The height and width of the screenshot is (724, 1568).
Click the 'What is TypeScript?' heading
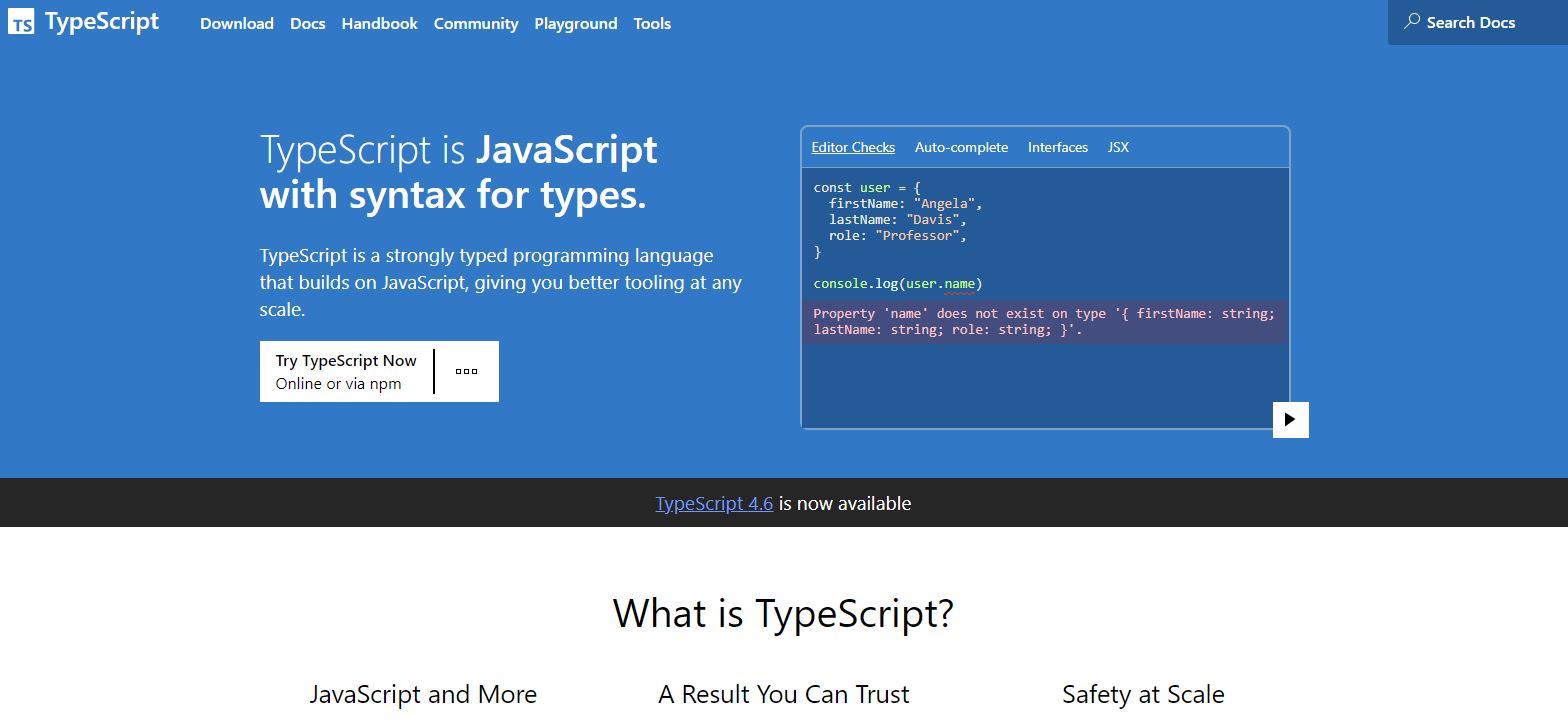coord(783,613)
